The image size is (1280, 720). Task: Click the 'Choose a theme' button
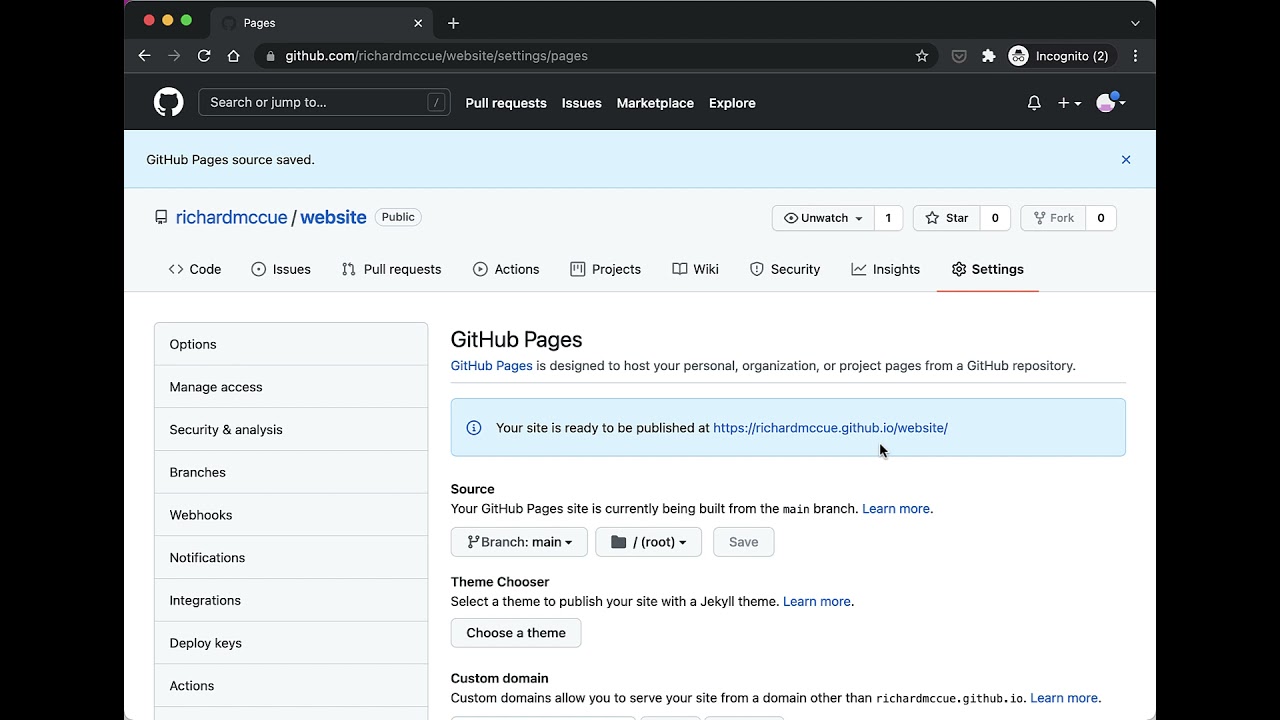tap(516, 633)
